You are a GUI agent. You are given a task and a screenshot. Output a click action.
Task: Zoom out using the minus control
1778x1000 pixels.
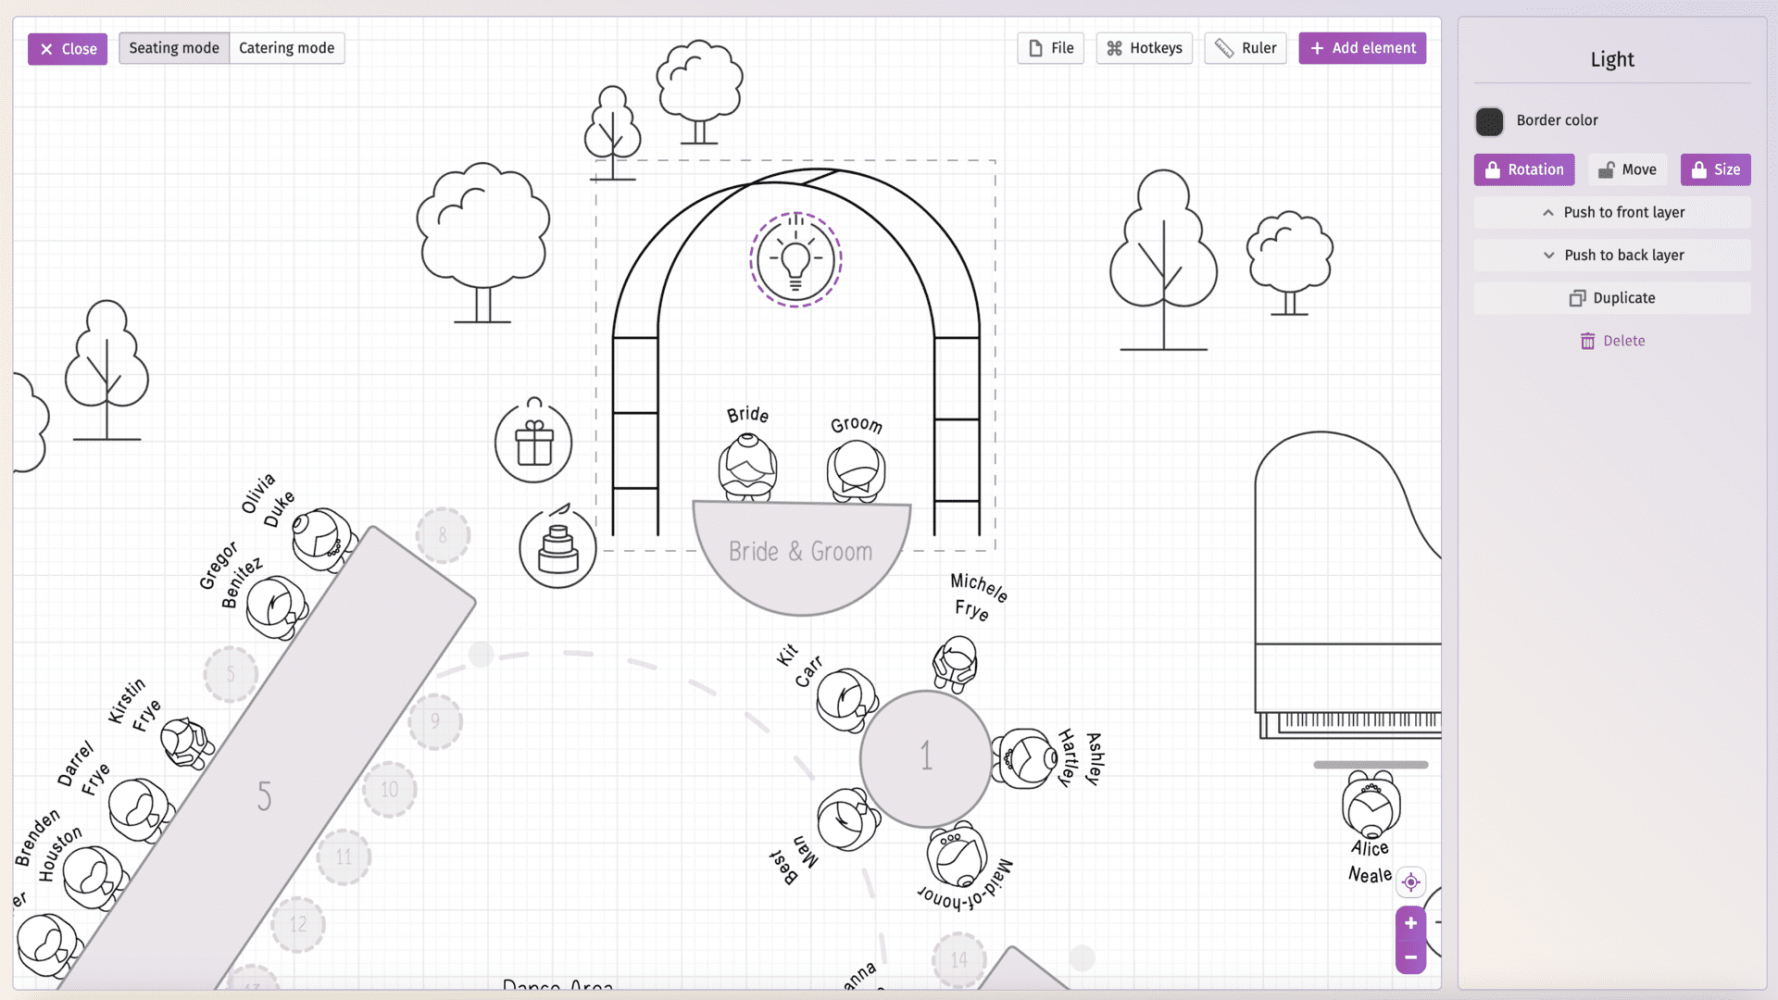click(x=1410, y=957)
